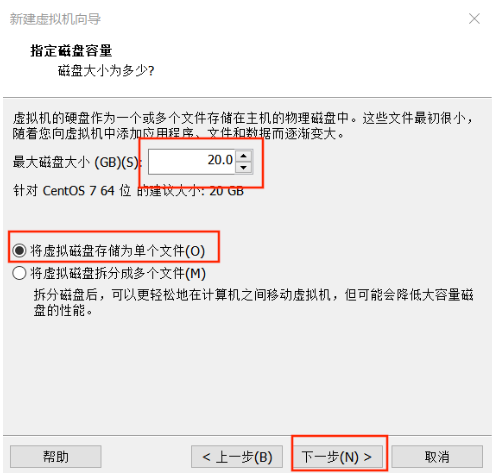The height and width of the screenshot is (476, 492).
Task: Click the 指定磁盘容量 heading
Action: pyautogui.click(x=71, y=51)
